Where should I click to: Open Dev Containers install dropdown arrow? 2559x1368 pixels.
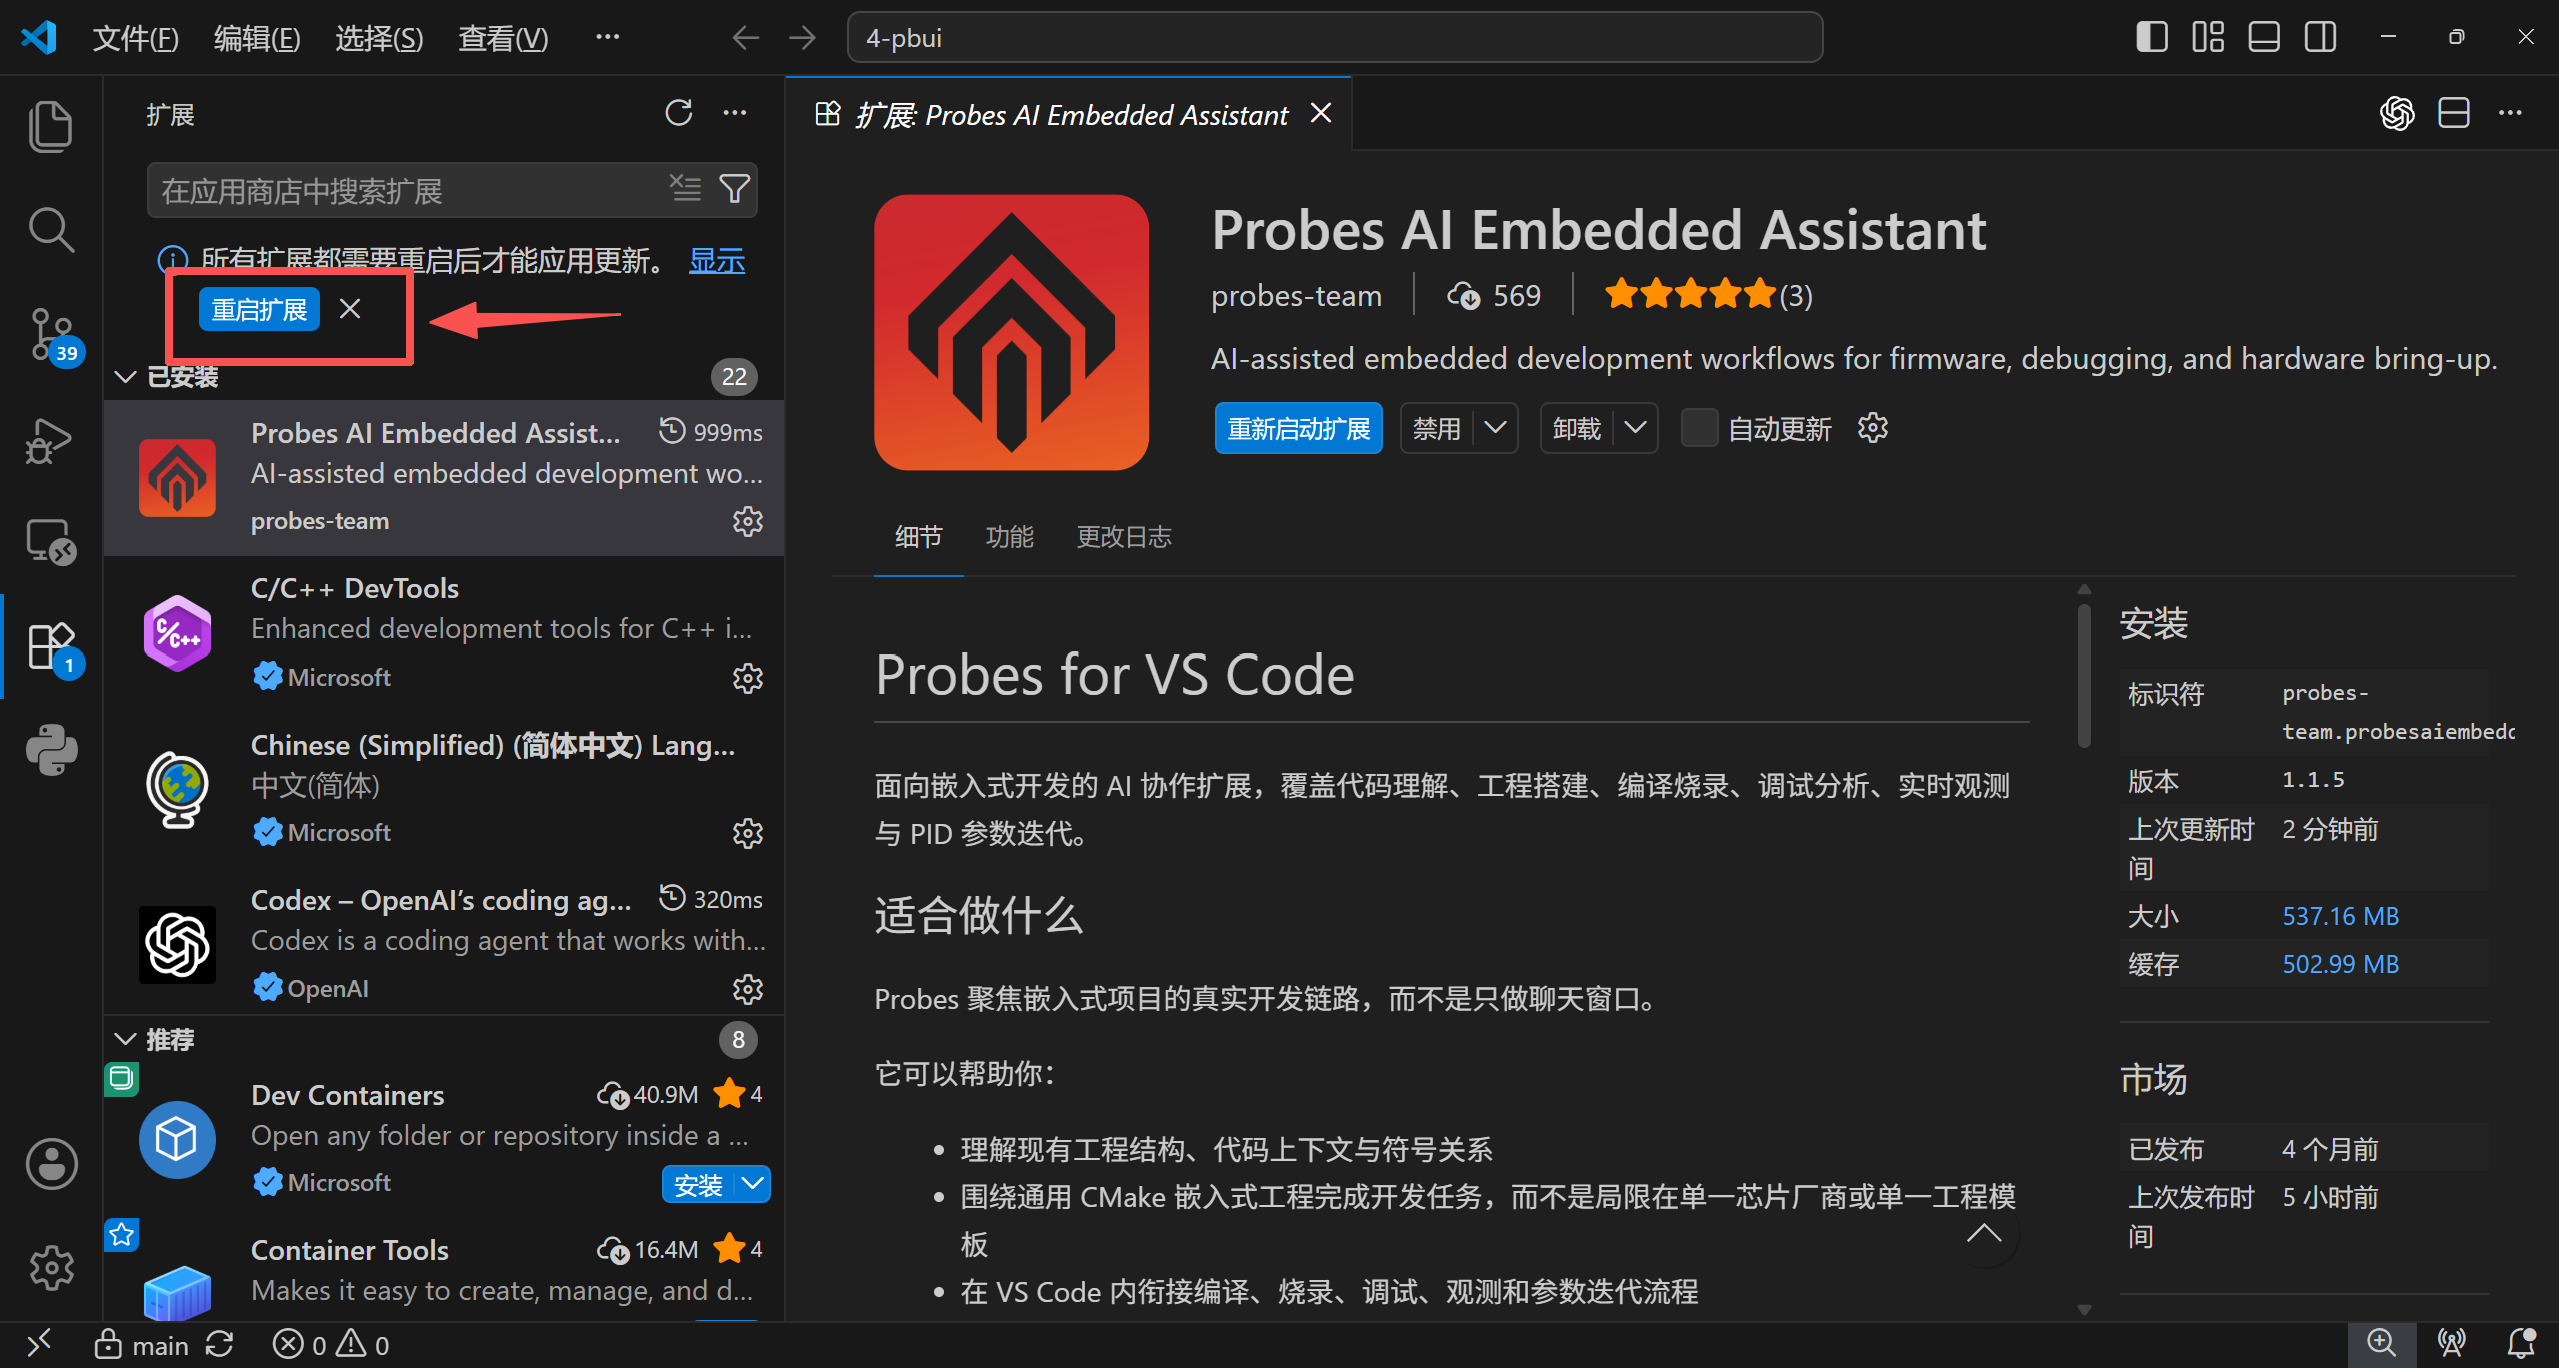753,1185
